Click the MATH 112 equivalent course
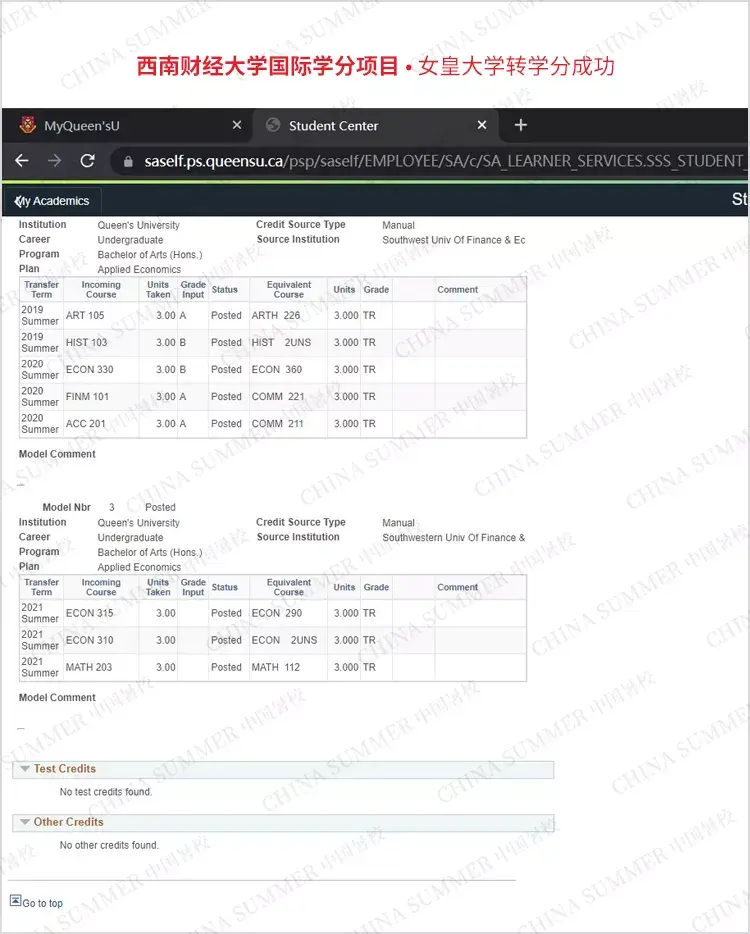Viewport: 750px width, 934px height. [x=275, y=667]
